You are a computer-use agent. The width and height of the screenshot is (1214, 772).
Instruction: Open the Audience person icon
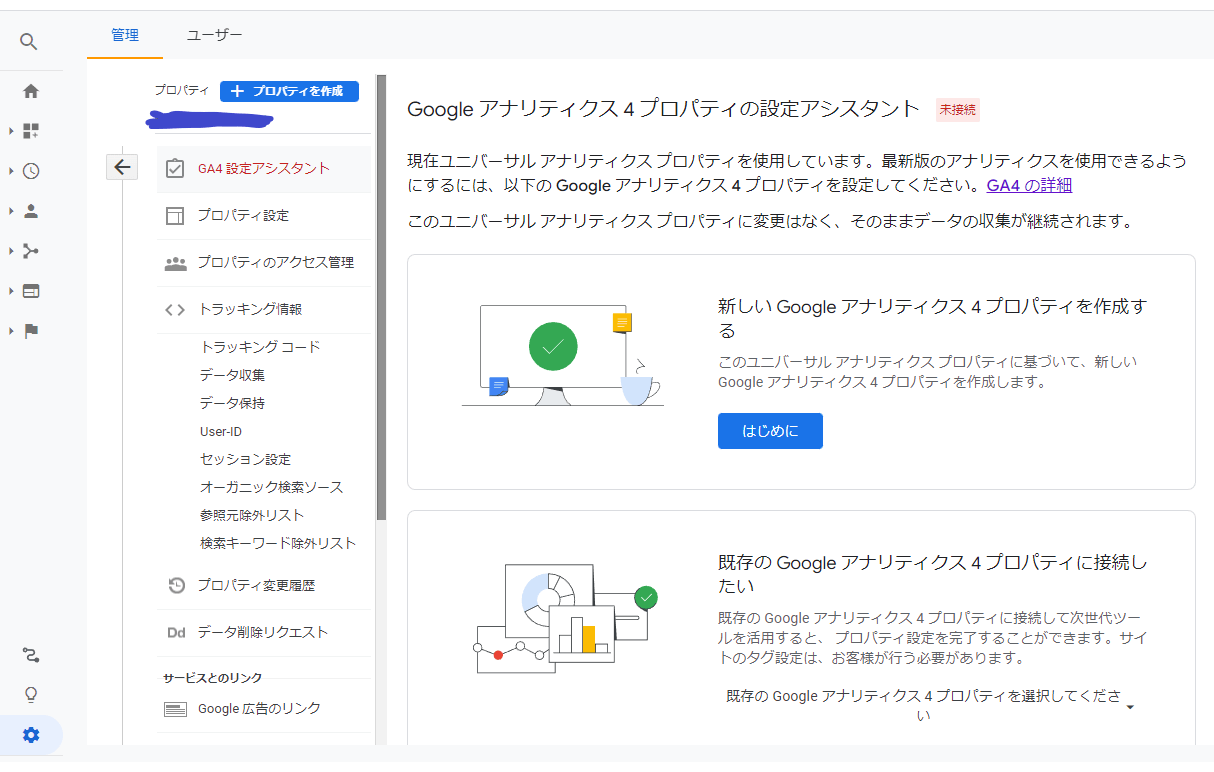tap(31, 211)
